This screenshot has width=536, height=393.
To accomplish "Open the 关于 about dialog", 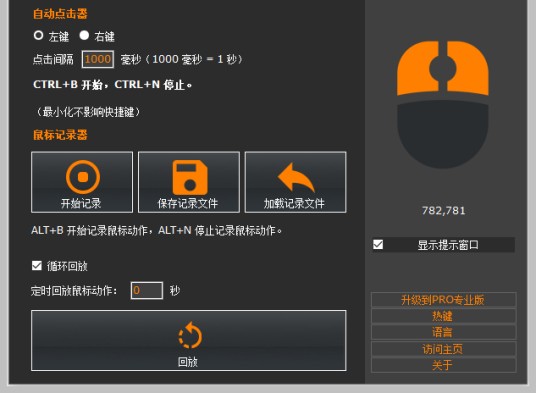I will 443,365.
